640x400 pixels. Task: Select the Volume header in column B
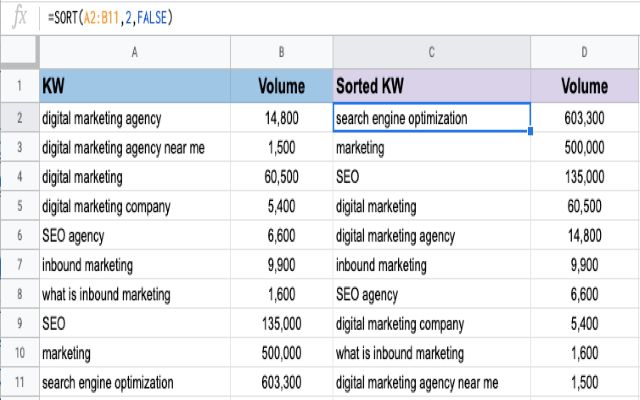[281, 86]
